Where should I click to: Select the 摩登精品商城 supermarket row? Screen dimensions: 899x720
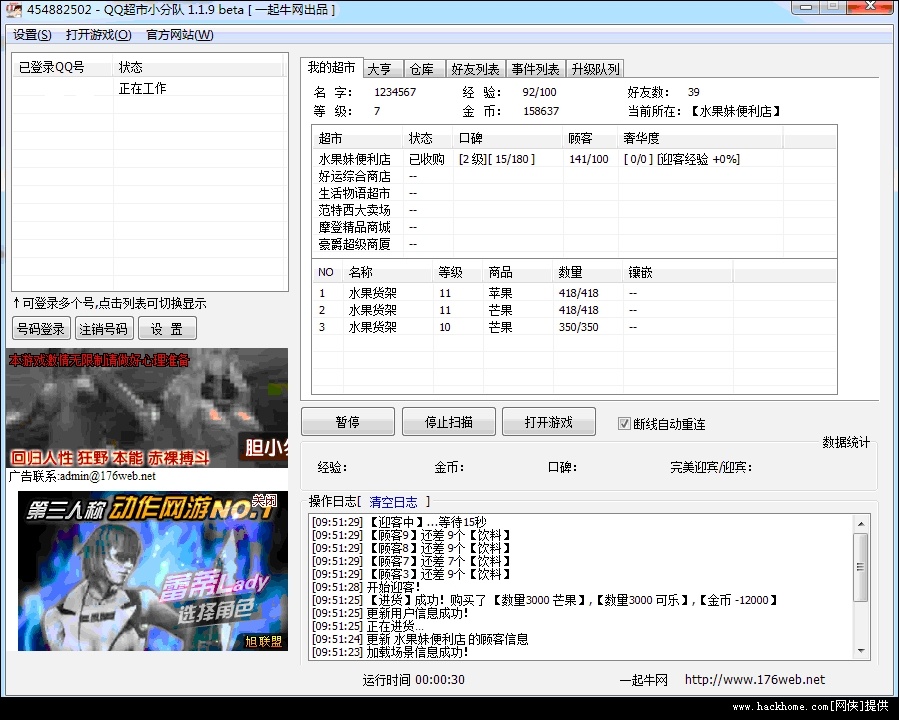pos(573,228)
